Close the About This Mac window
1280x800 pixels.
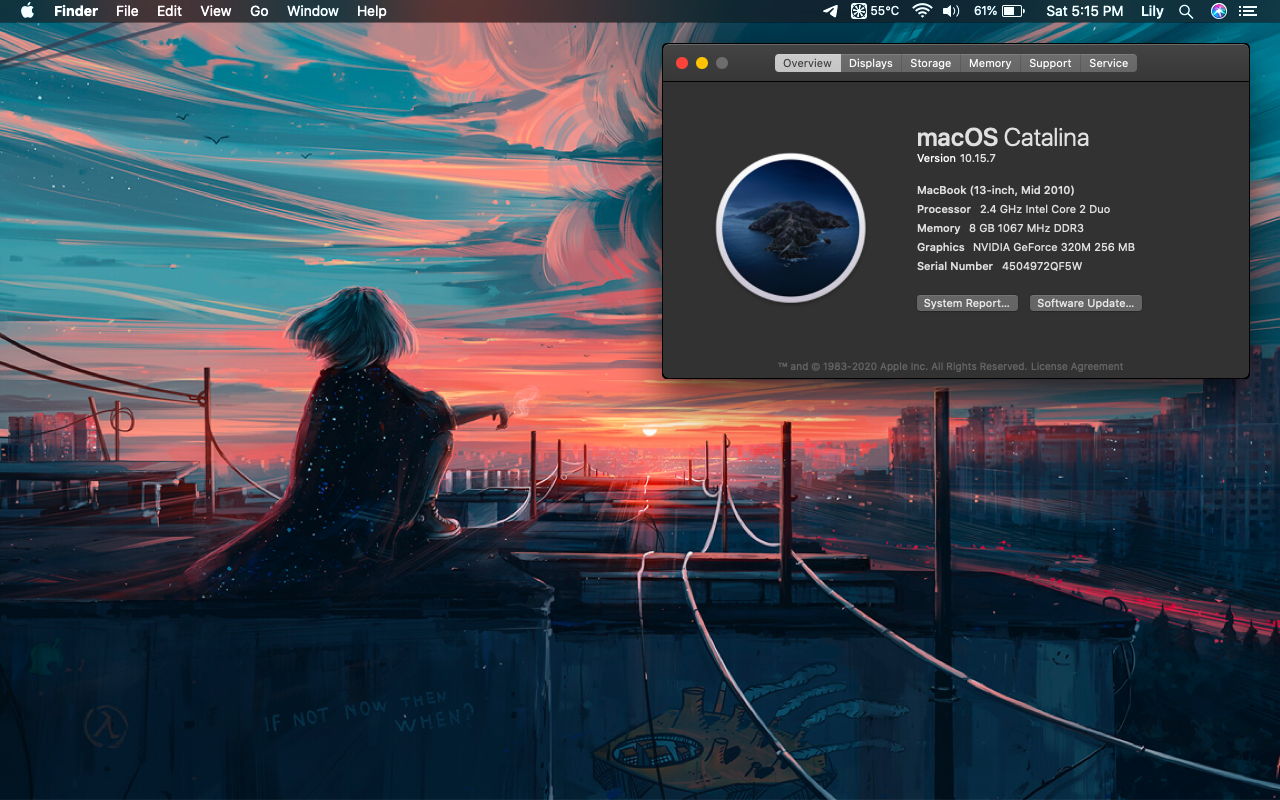tap(682, 63)
